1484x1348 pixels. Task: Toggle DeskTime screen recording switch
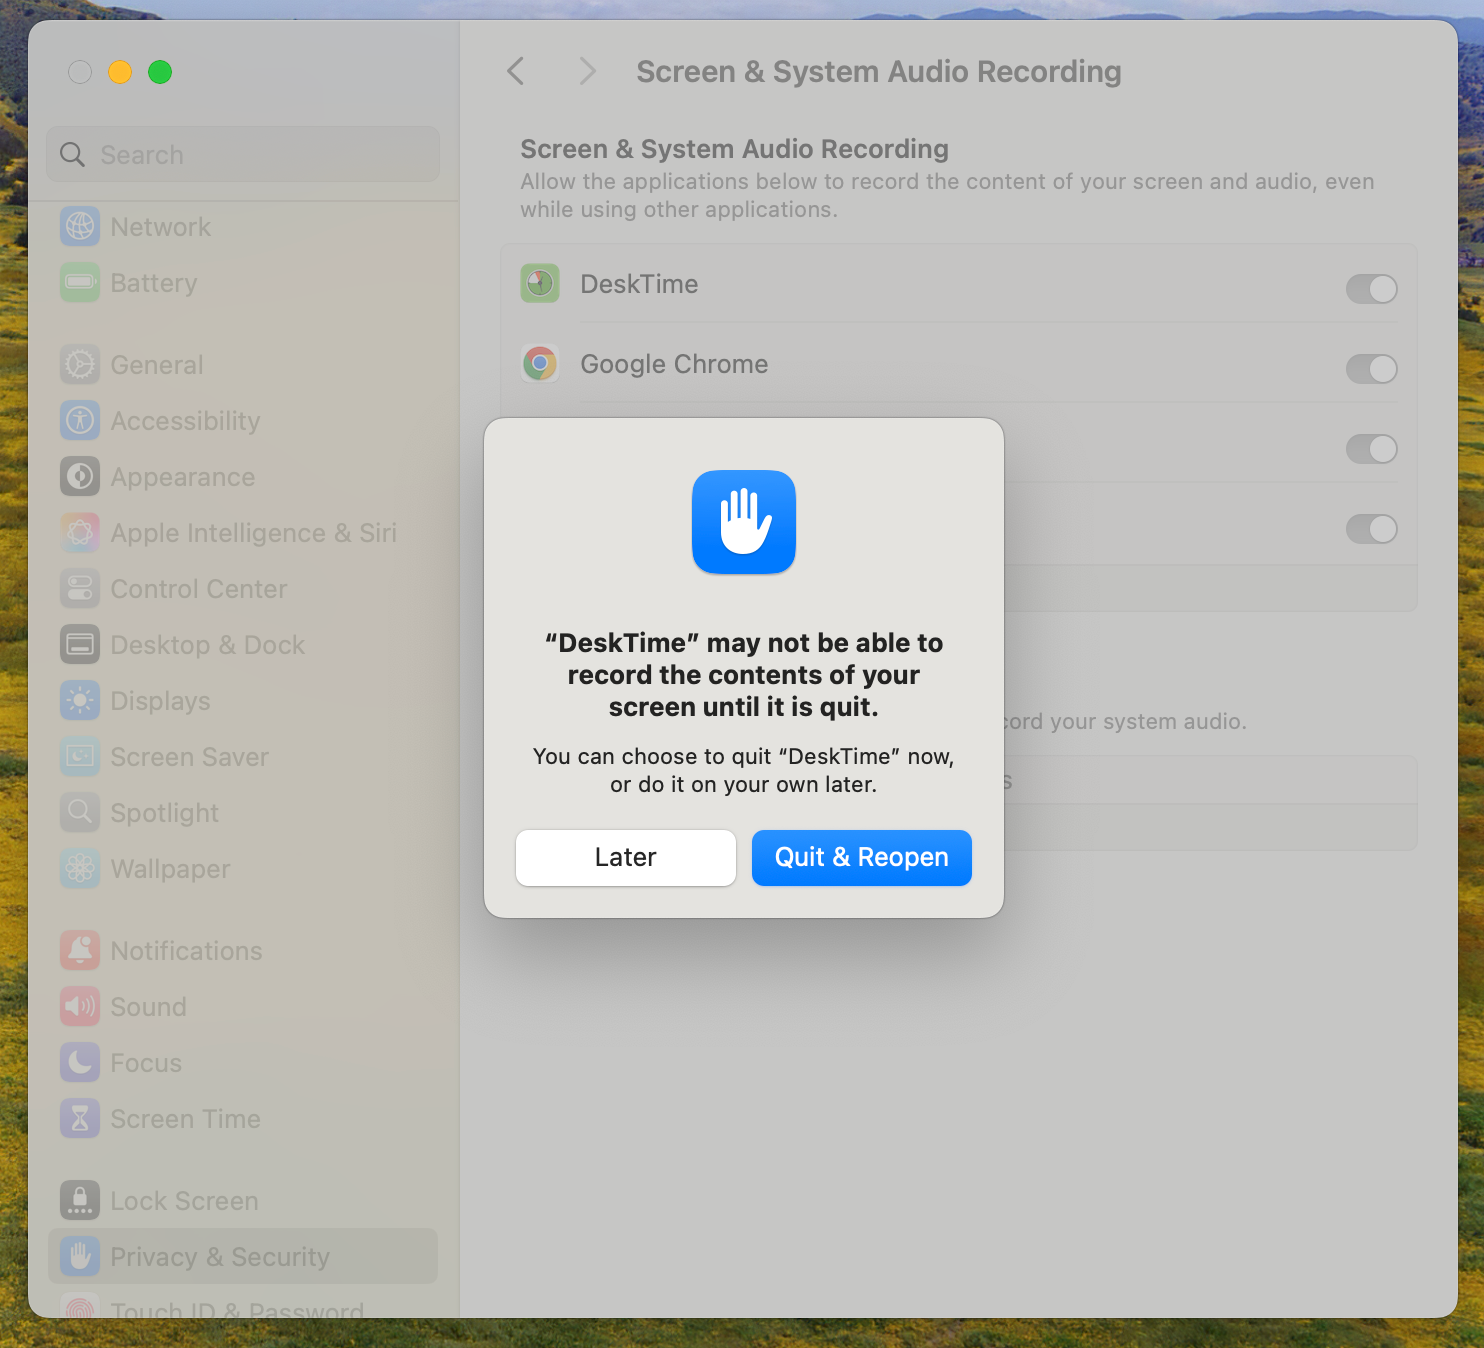[1371, 289]
